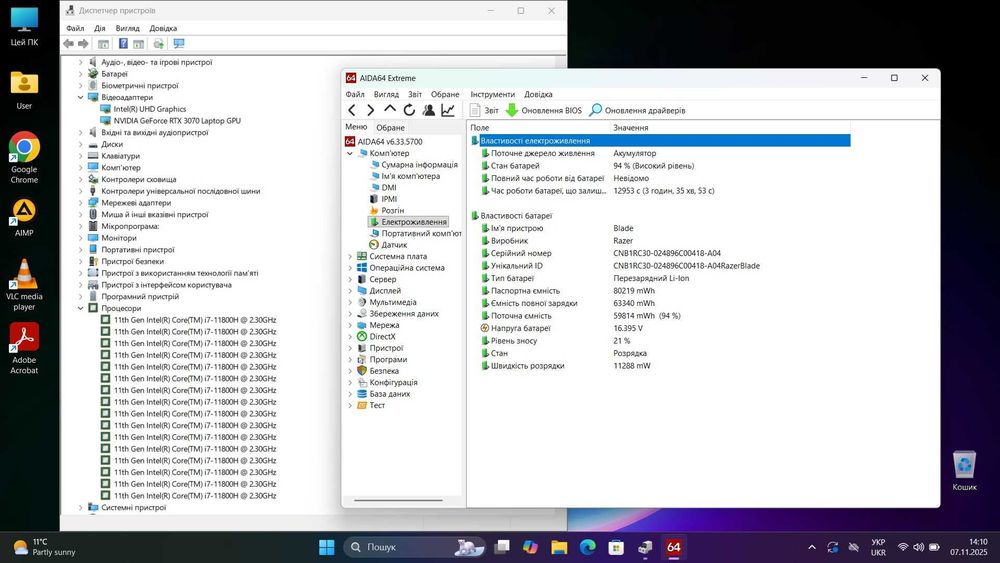1000x563 pixels.
Task: Refresh the AIDA64 page
Action: coord(409,110)
